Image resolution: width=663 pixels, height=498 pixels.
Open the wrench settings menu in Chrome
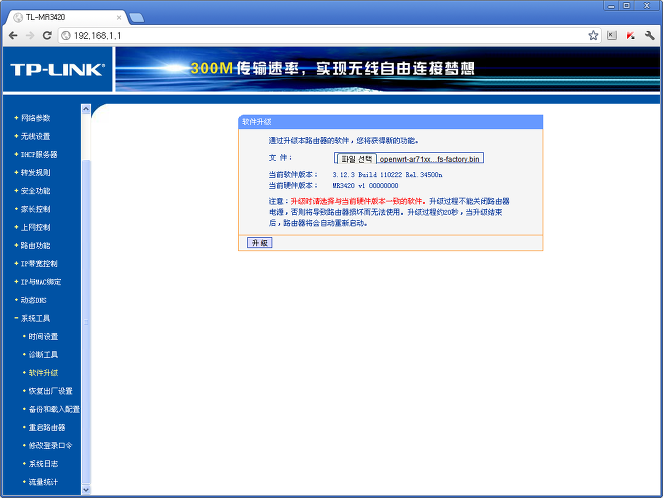click(649, 36)
